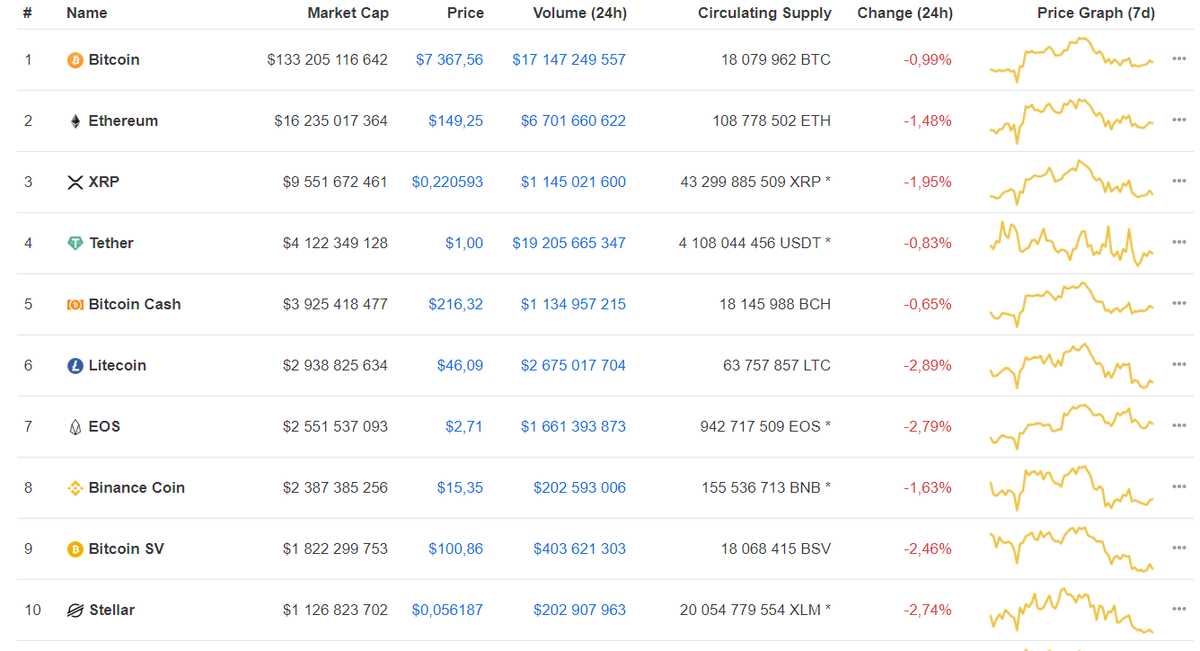Click the XRP logo icon
This screenshot has height=651, width=1200.
coord(75,182)
